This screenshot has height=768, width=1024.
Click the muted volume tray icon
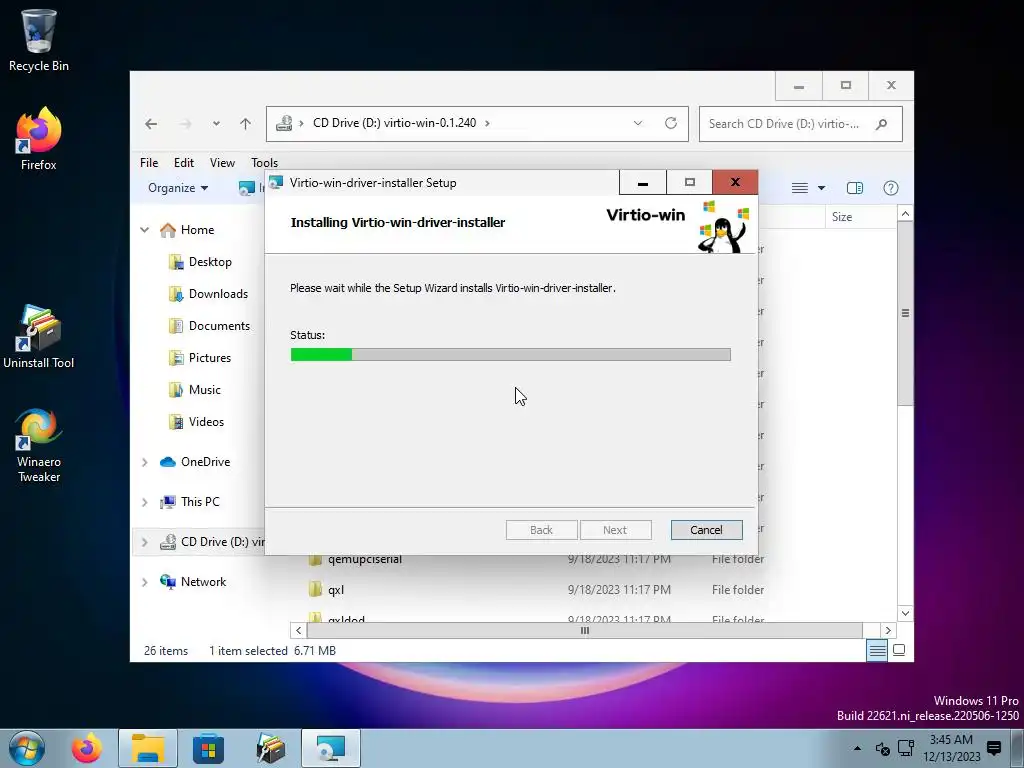point(882,748)
